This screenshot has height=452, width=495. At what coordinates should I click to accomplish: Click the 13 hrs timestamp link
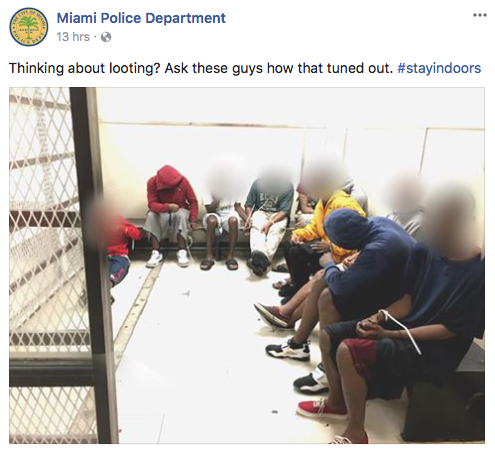(x=73, y=37)
